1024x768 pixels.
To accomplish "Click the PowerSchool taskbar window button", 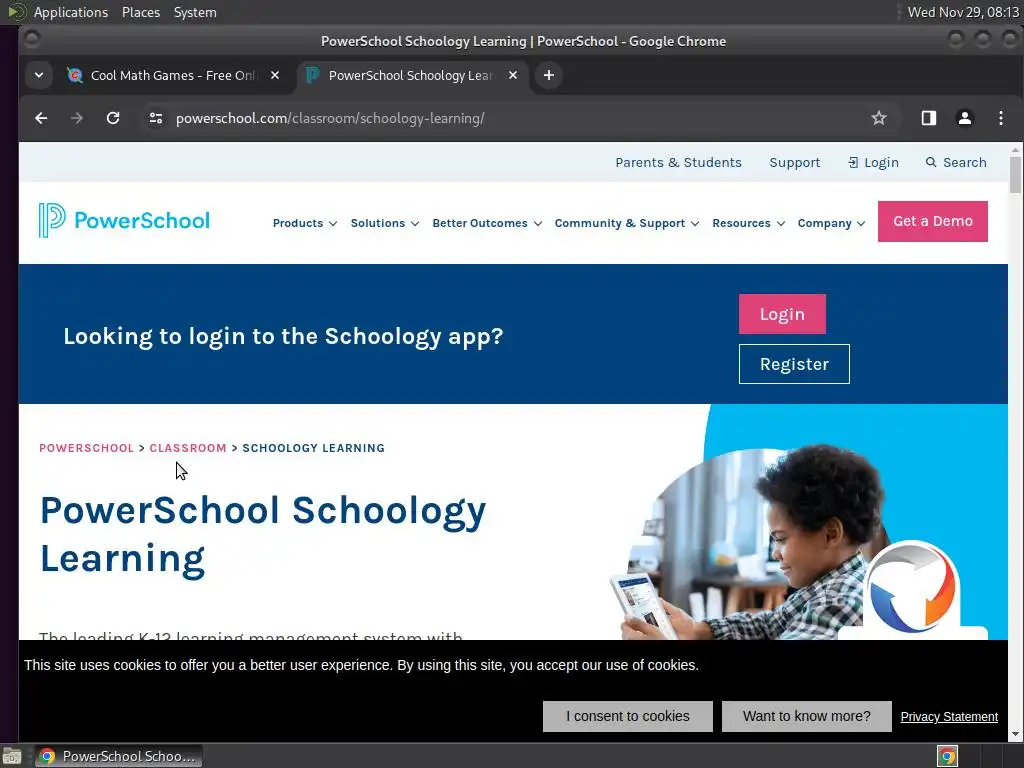I will click(118, 756).
